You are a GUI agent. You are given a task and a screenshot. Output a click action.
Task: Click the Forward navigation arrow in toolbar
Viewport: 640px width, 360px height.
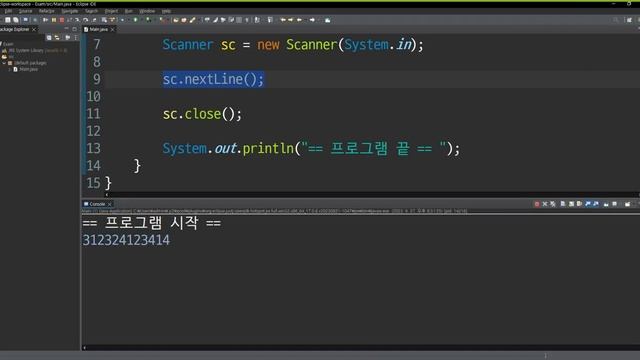pos(312,20)
